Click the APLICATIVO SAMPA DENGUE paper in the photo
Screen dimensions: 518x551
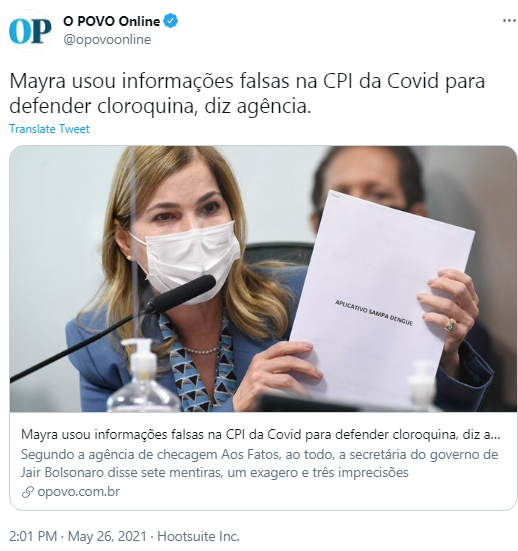(381, 299)
